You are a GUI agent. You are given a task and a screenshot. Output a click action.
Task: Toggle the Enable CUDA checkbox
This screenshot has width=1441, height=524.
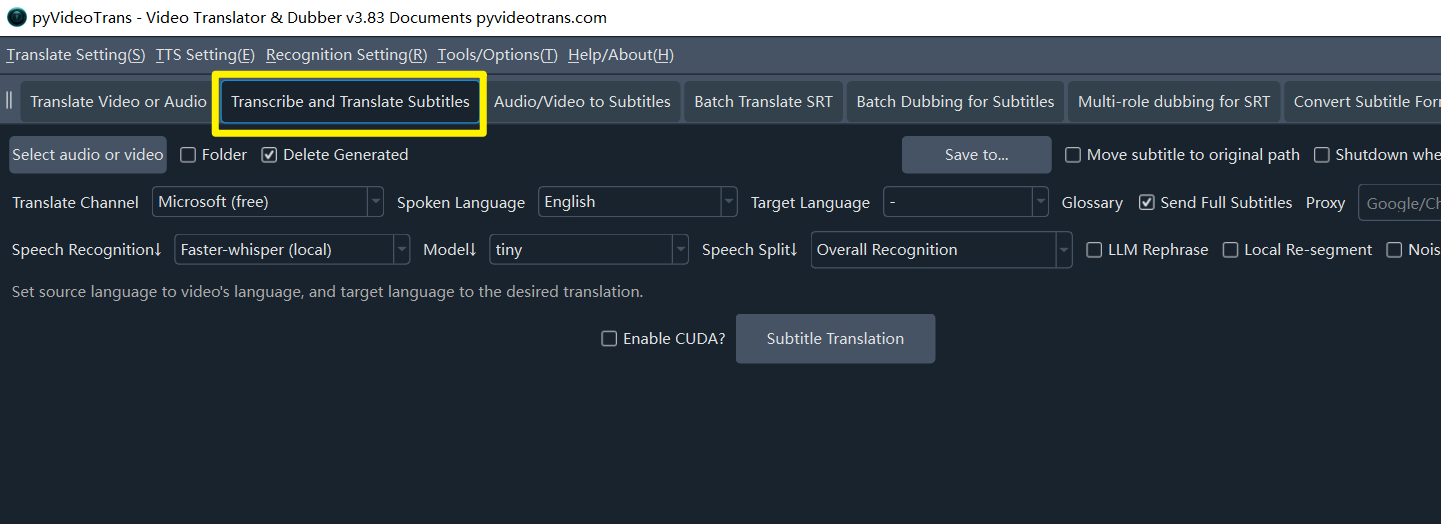609,339
